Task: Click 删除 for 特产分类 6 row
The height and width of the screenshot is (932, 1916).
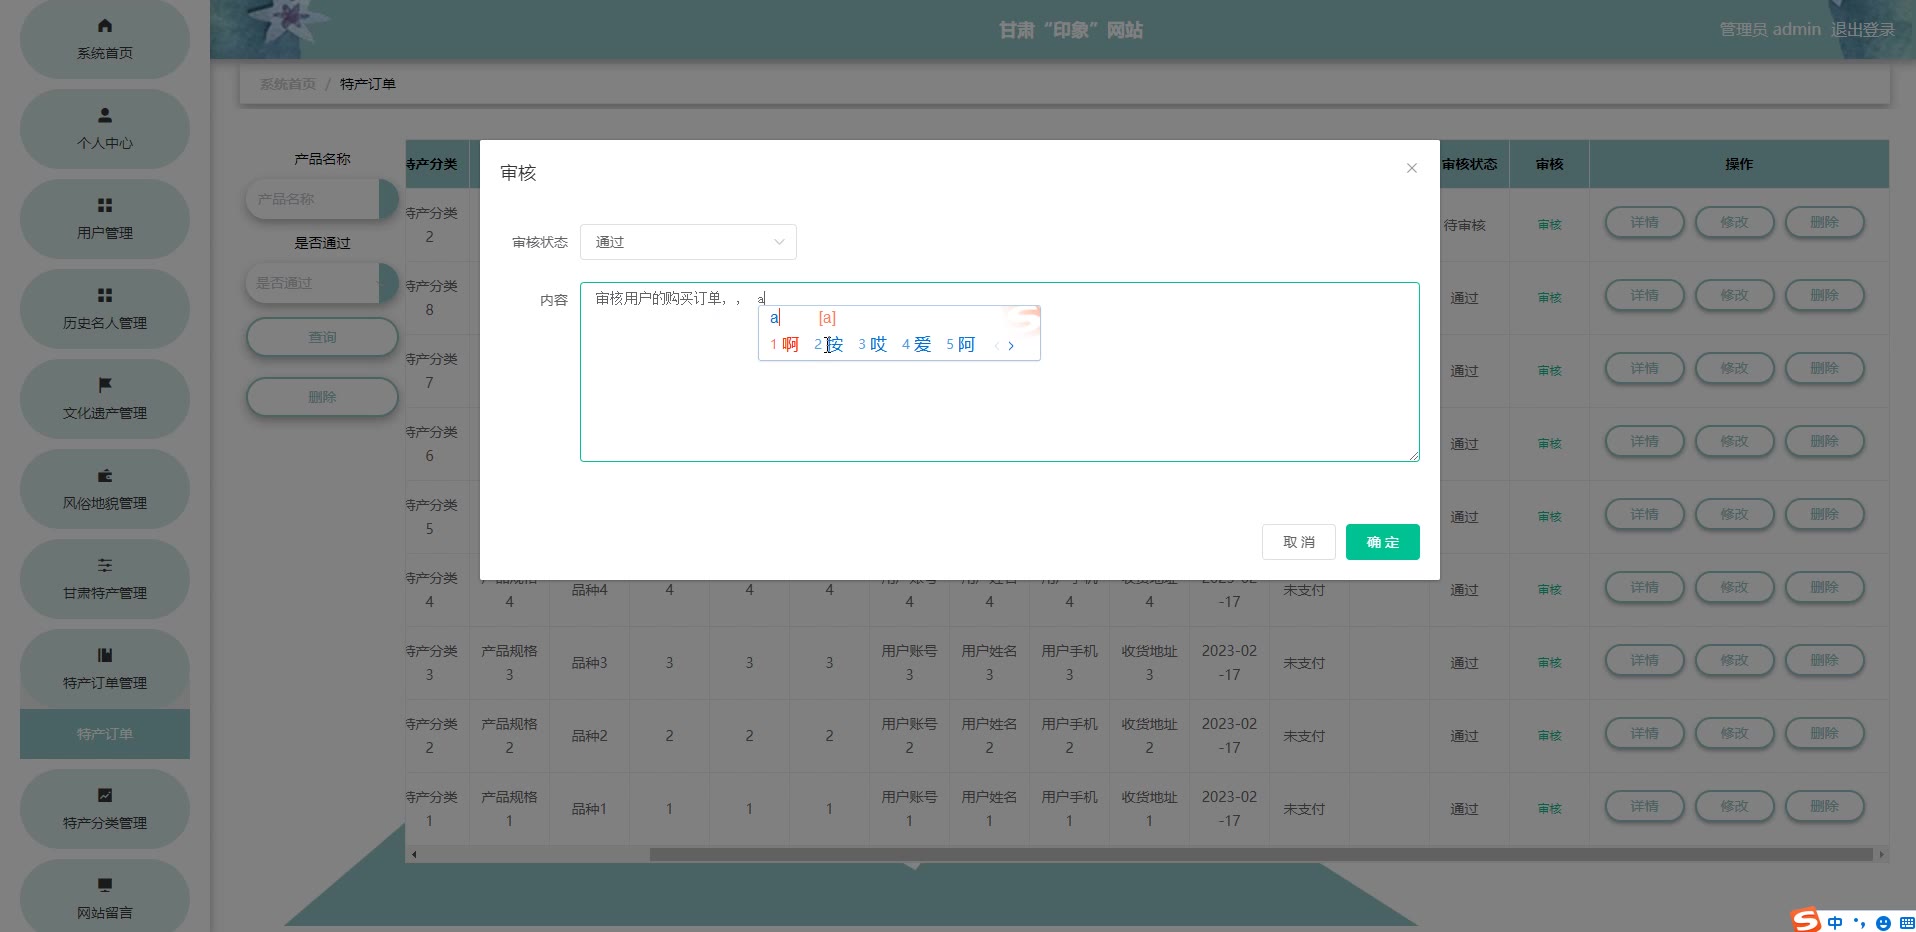Action: click(1825, 442)
